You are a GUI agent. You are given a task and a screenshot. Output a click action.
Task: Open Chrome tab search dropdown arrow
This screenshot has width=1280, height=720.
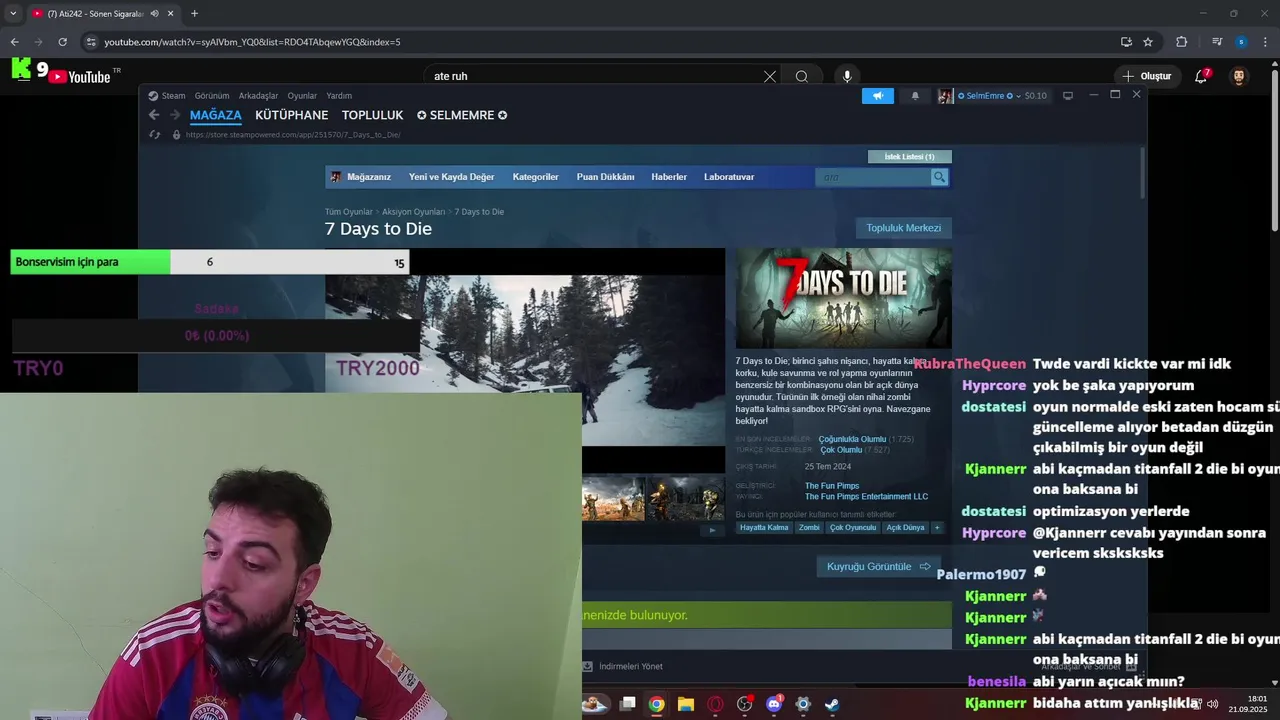pyautogui.click(x=13, y=14)
